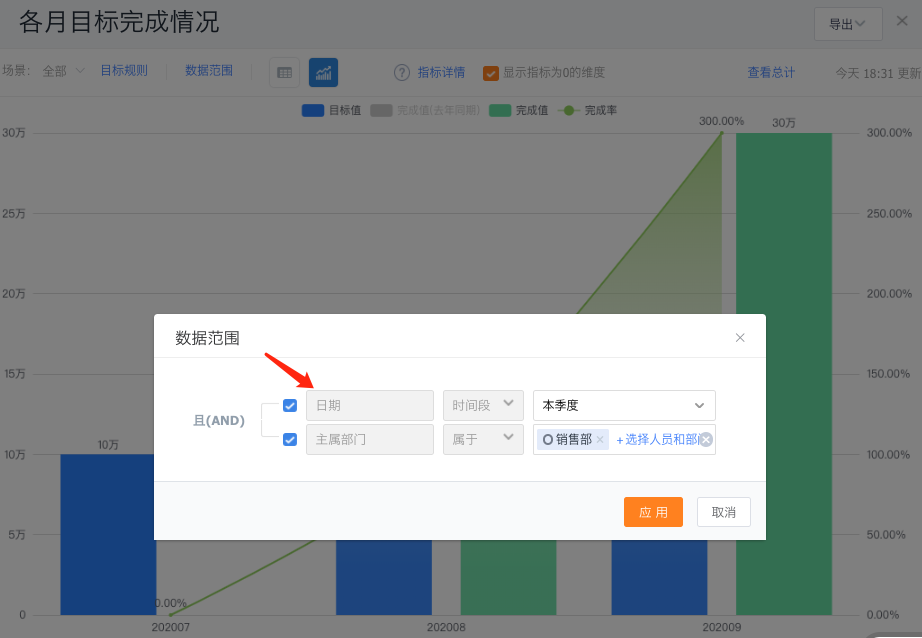The width and height of the screenshot is (922, 638).
Task: Clear all selected departments with circle X
Action: pos(706,440)
